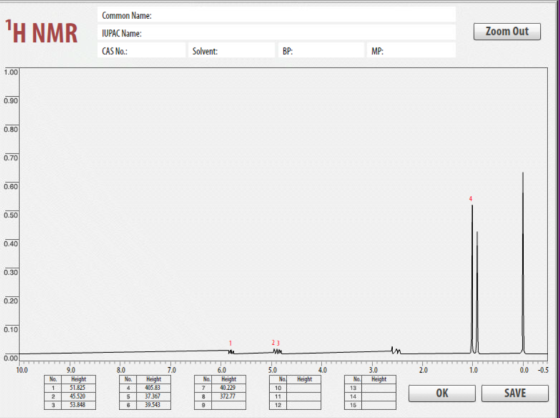
Task: Click the empty height cell for peak 10
Action: [x=304, y=388]
